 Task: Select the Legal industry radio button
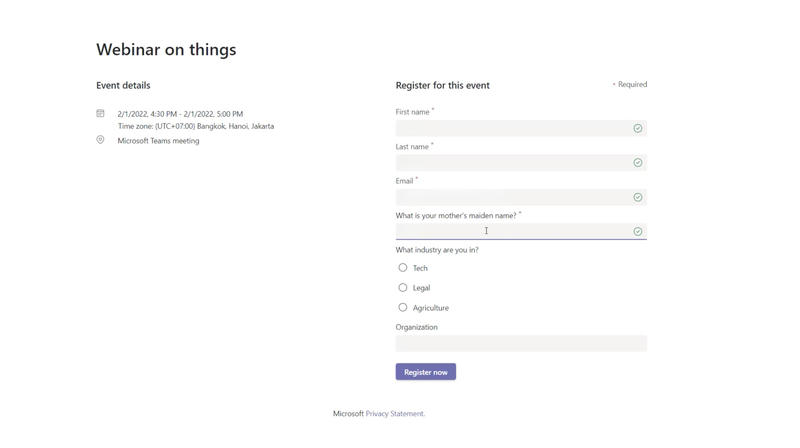click(403, 288)
